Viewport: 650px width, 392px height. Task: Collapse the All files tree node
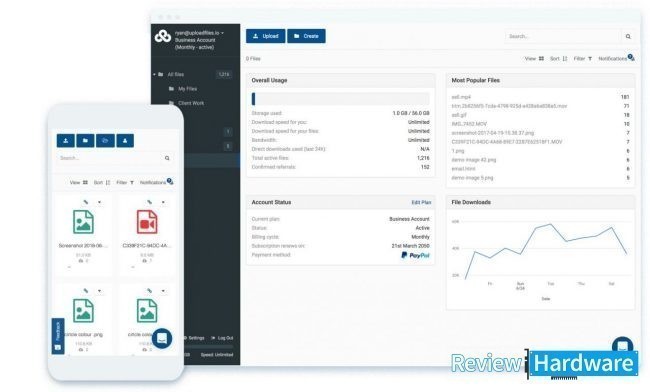[155, 75]
